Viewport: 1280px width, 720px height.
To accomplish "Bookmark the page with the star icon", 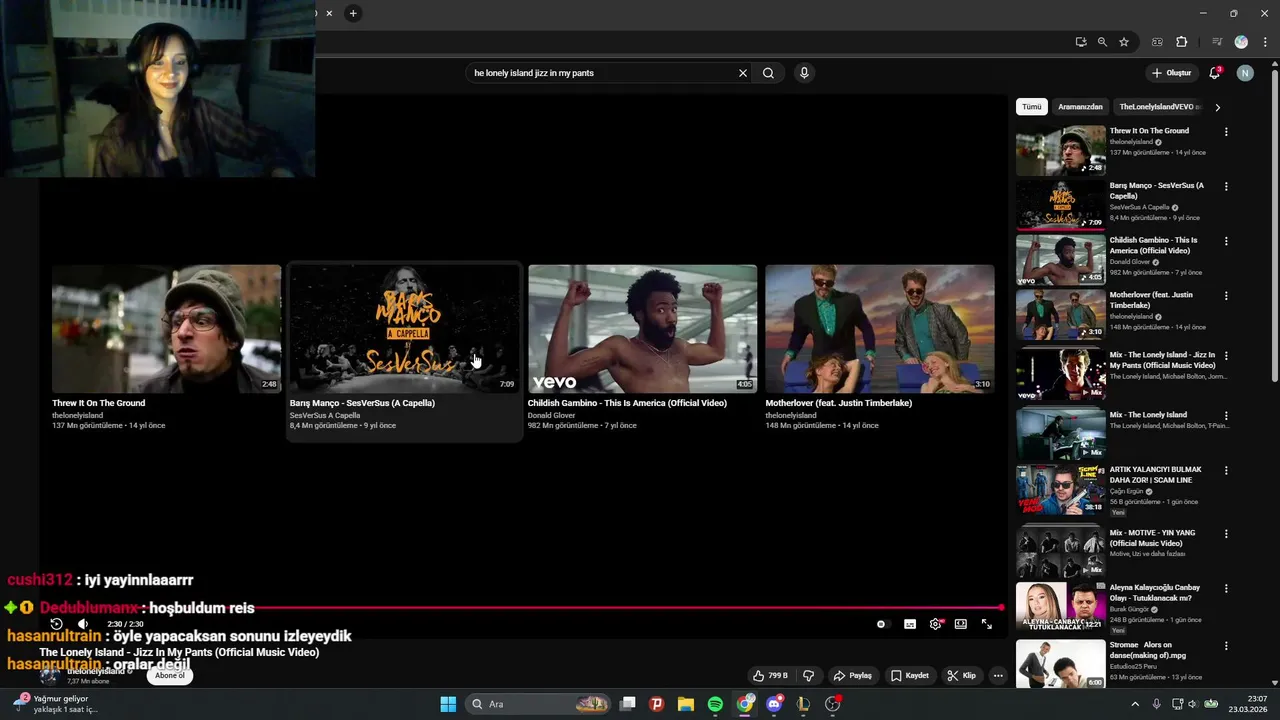I will point(1124,42).
